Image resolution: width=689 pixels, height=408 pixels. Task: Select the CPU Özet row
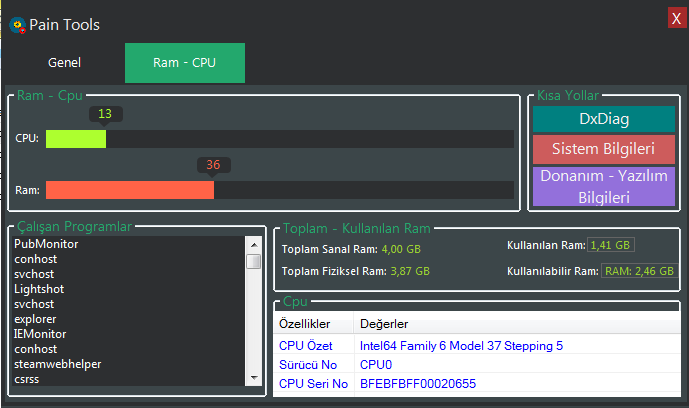pyautogui.click(x=477, y=346)
